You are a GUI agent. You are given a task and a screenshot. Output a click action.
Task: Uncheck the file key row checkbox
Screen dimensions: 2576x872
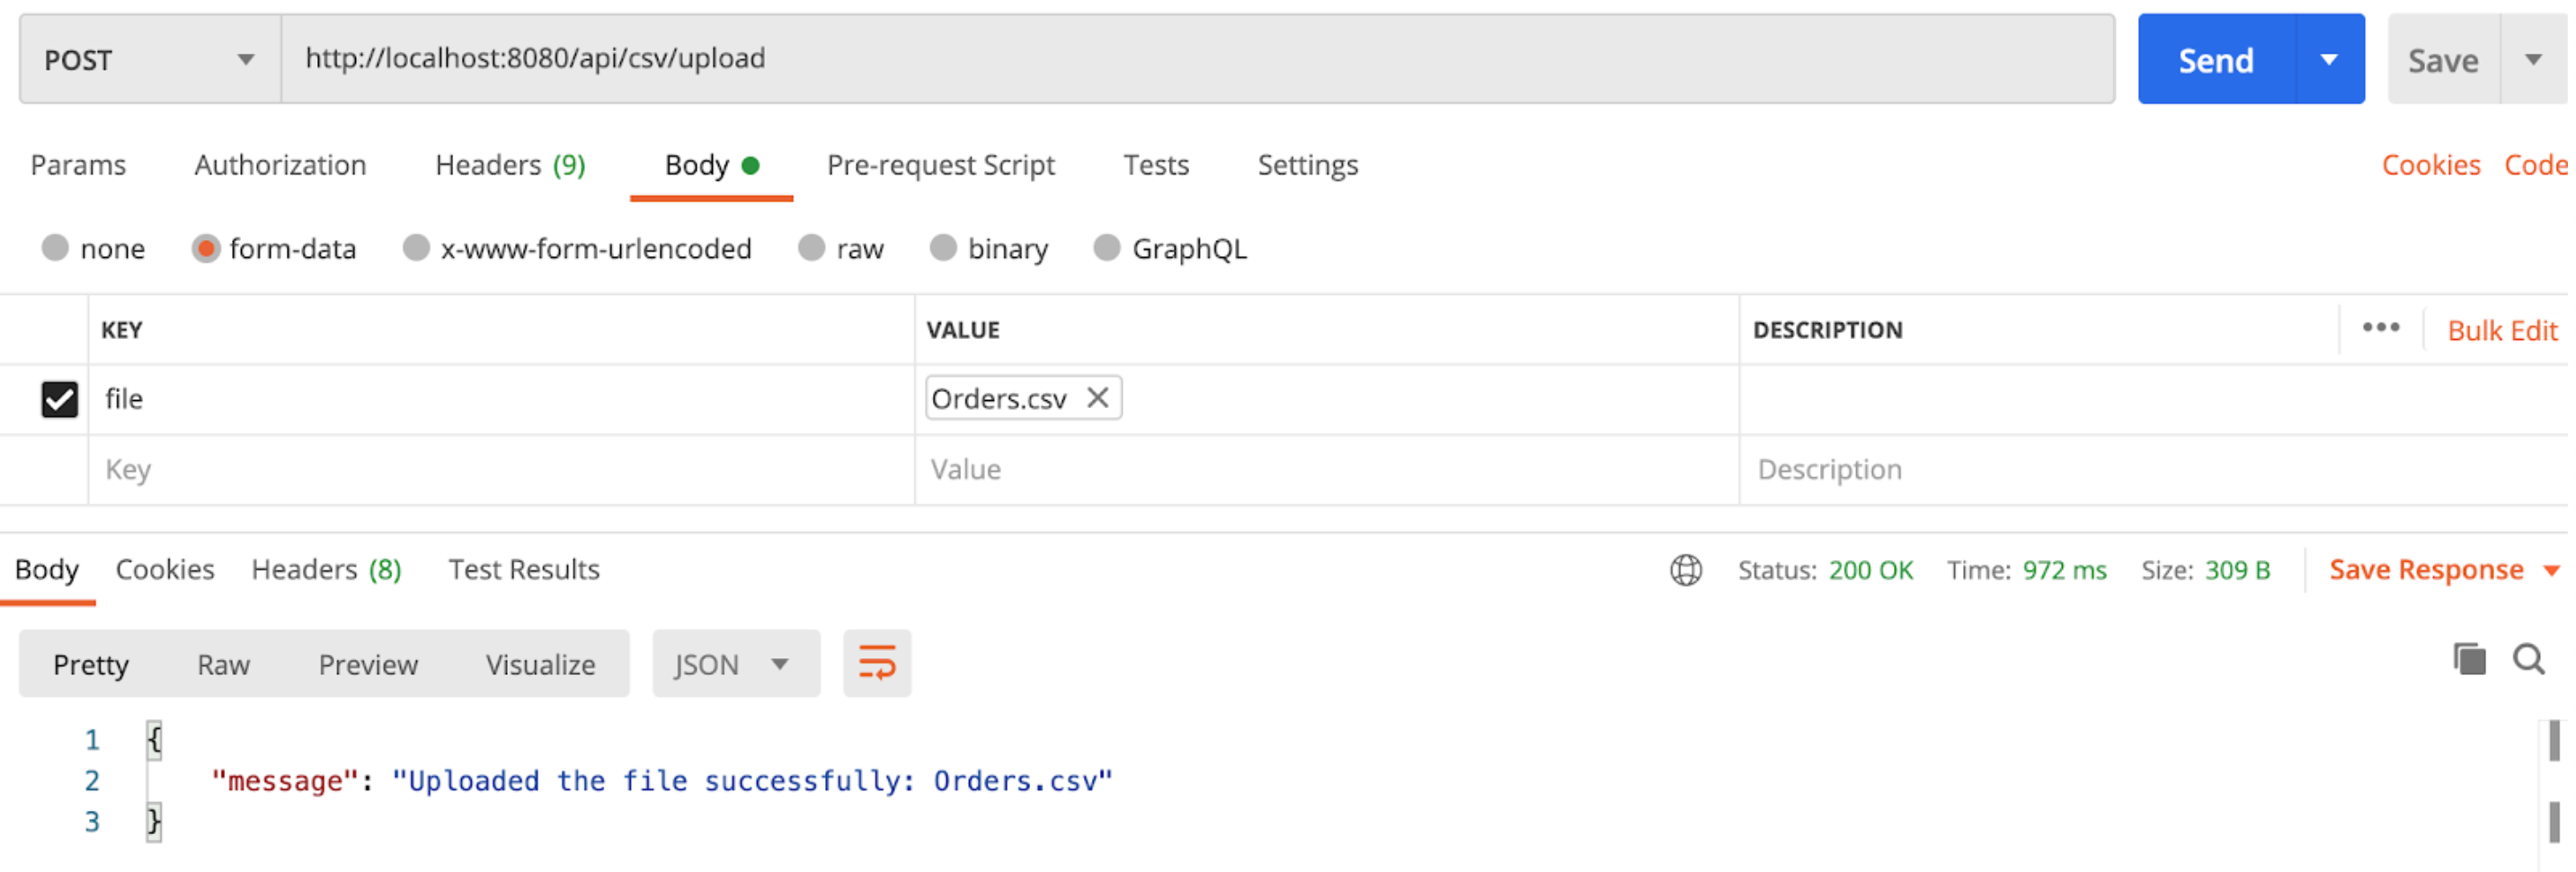click(60, 399)
